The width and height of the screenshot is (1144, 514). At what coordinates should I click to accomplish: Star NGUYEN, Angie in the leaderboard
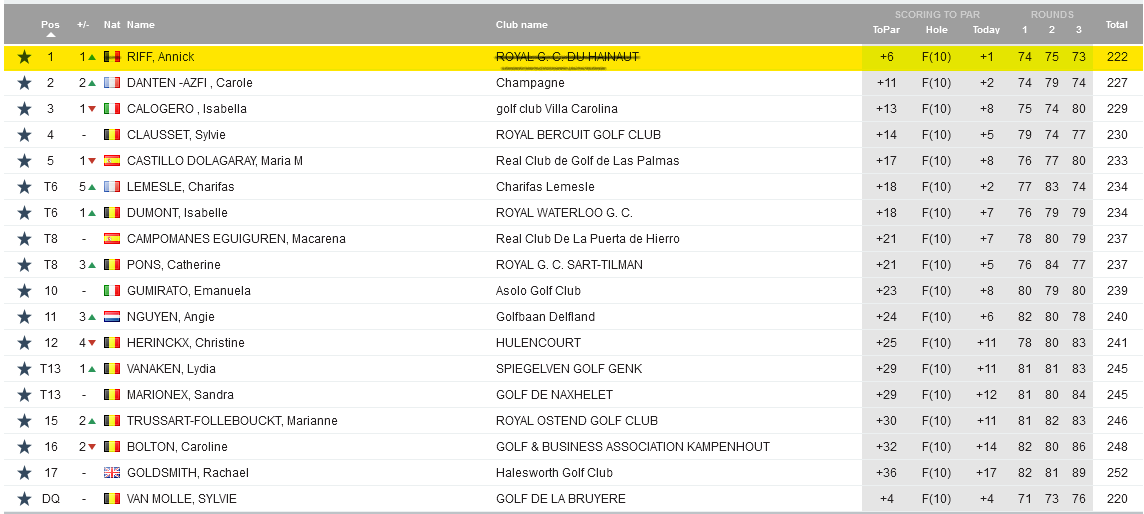tap(24, 317)
